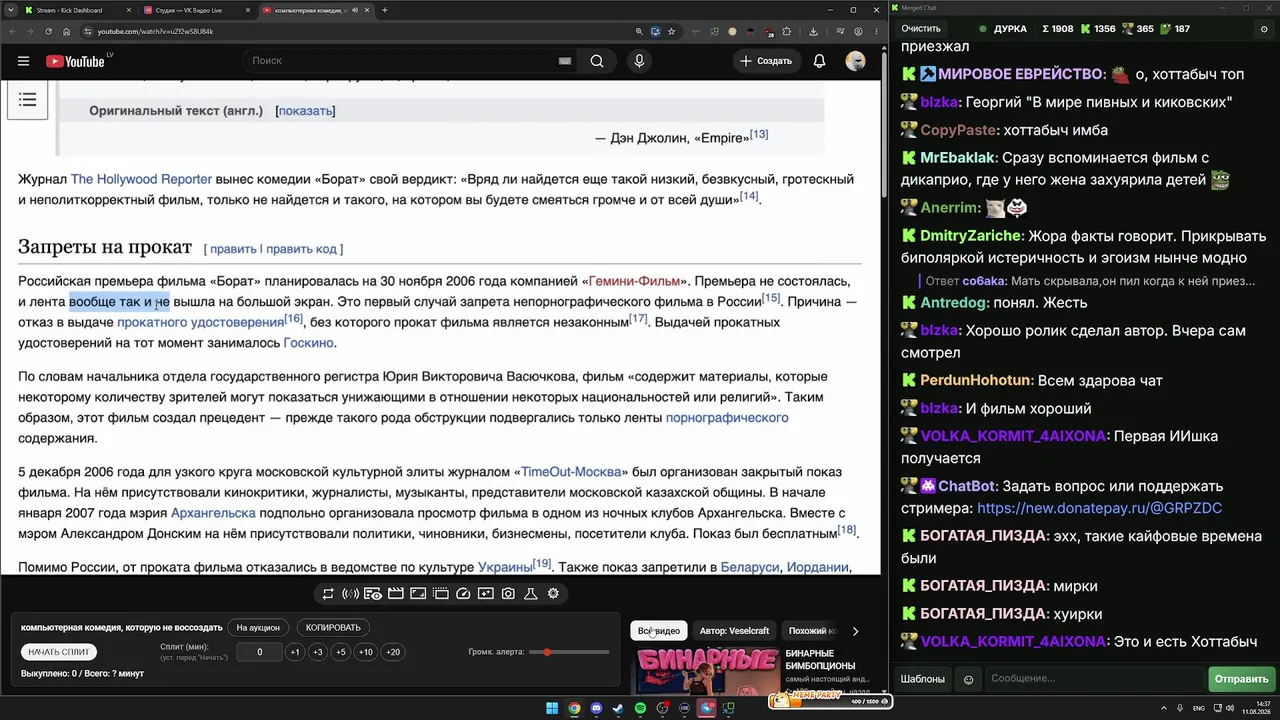Click the browser address bar URL
Image resolution: width=1280 pixels, height=720 pixels.
pos(155,31)
